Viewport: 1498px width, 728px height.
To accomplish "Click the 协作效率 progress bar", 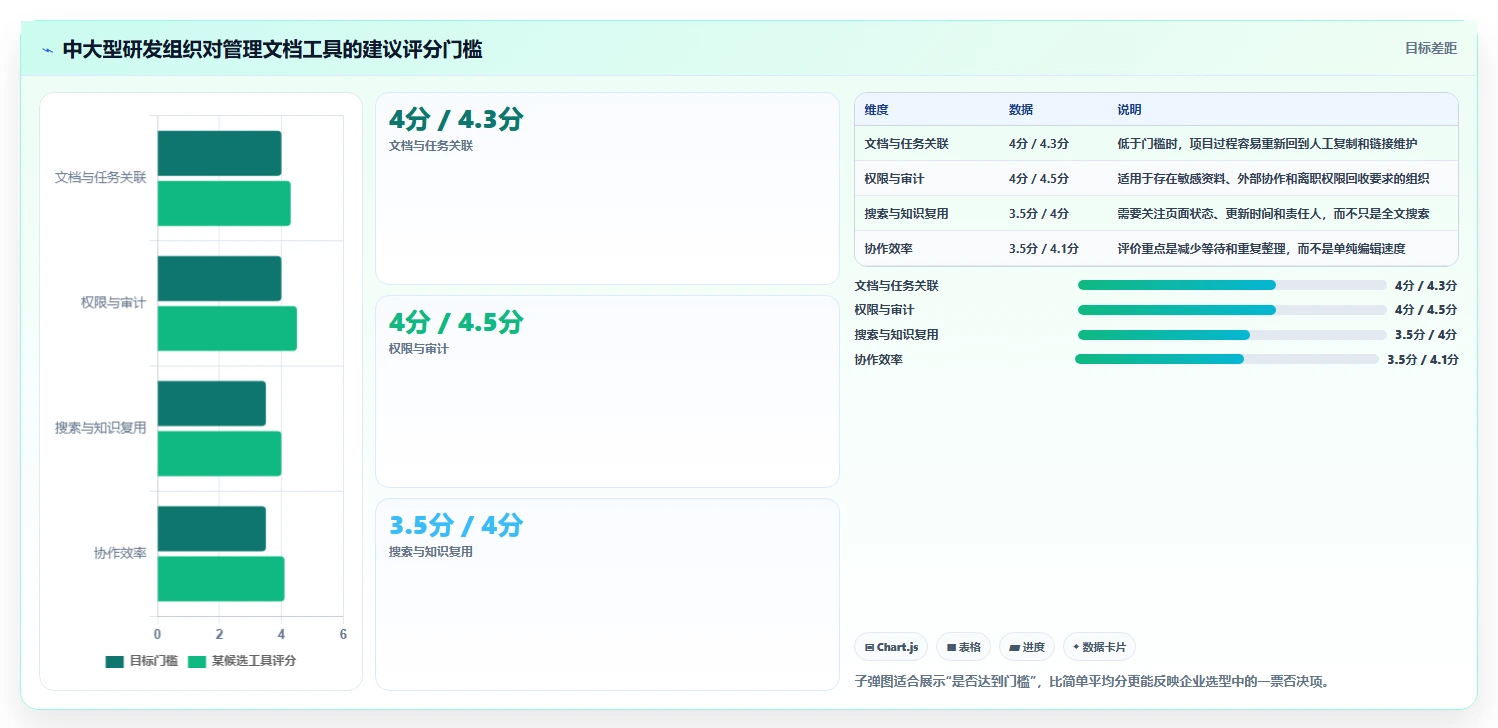I will pos(1227,359).
